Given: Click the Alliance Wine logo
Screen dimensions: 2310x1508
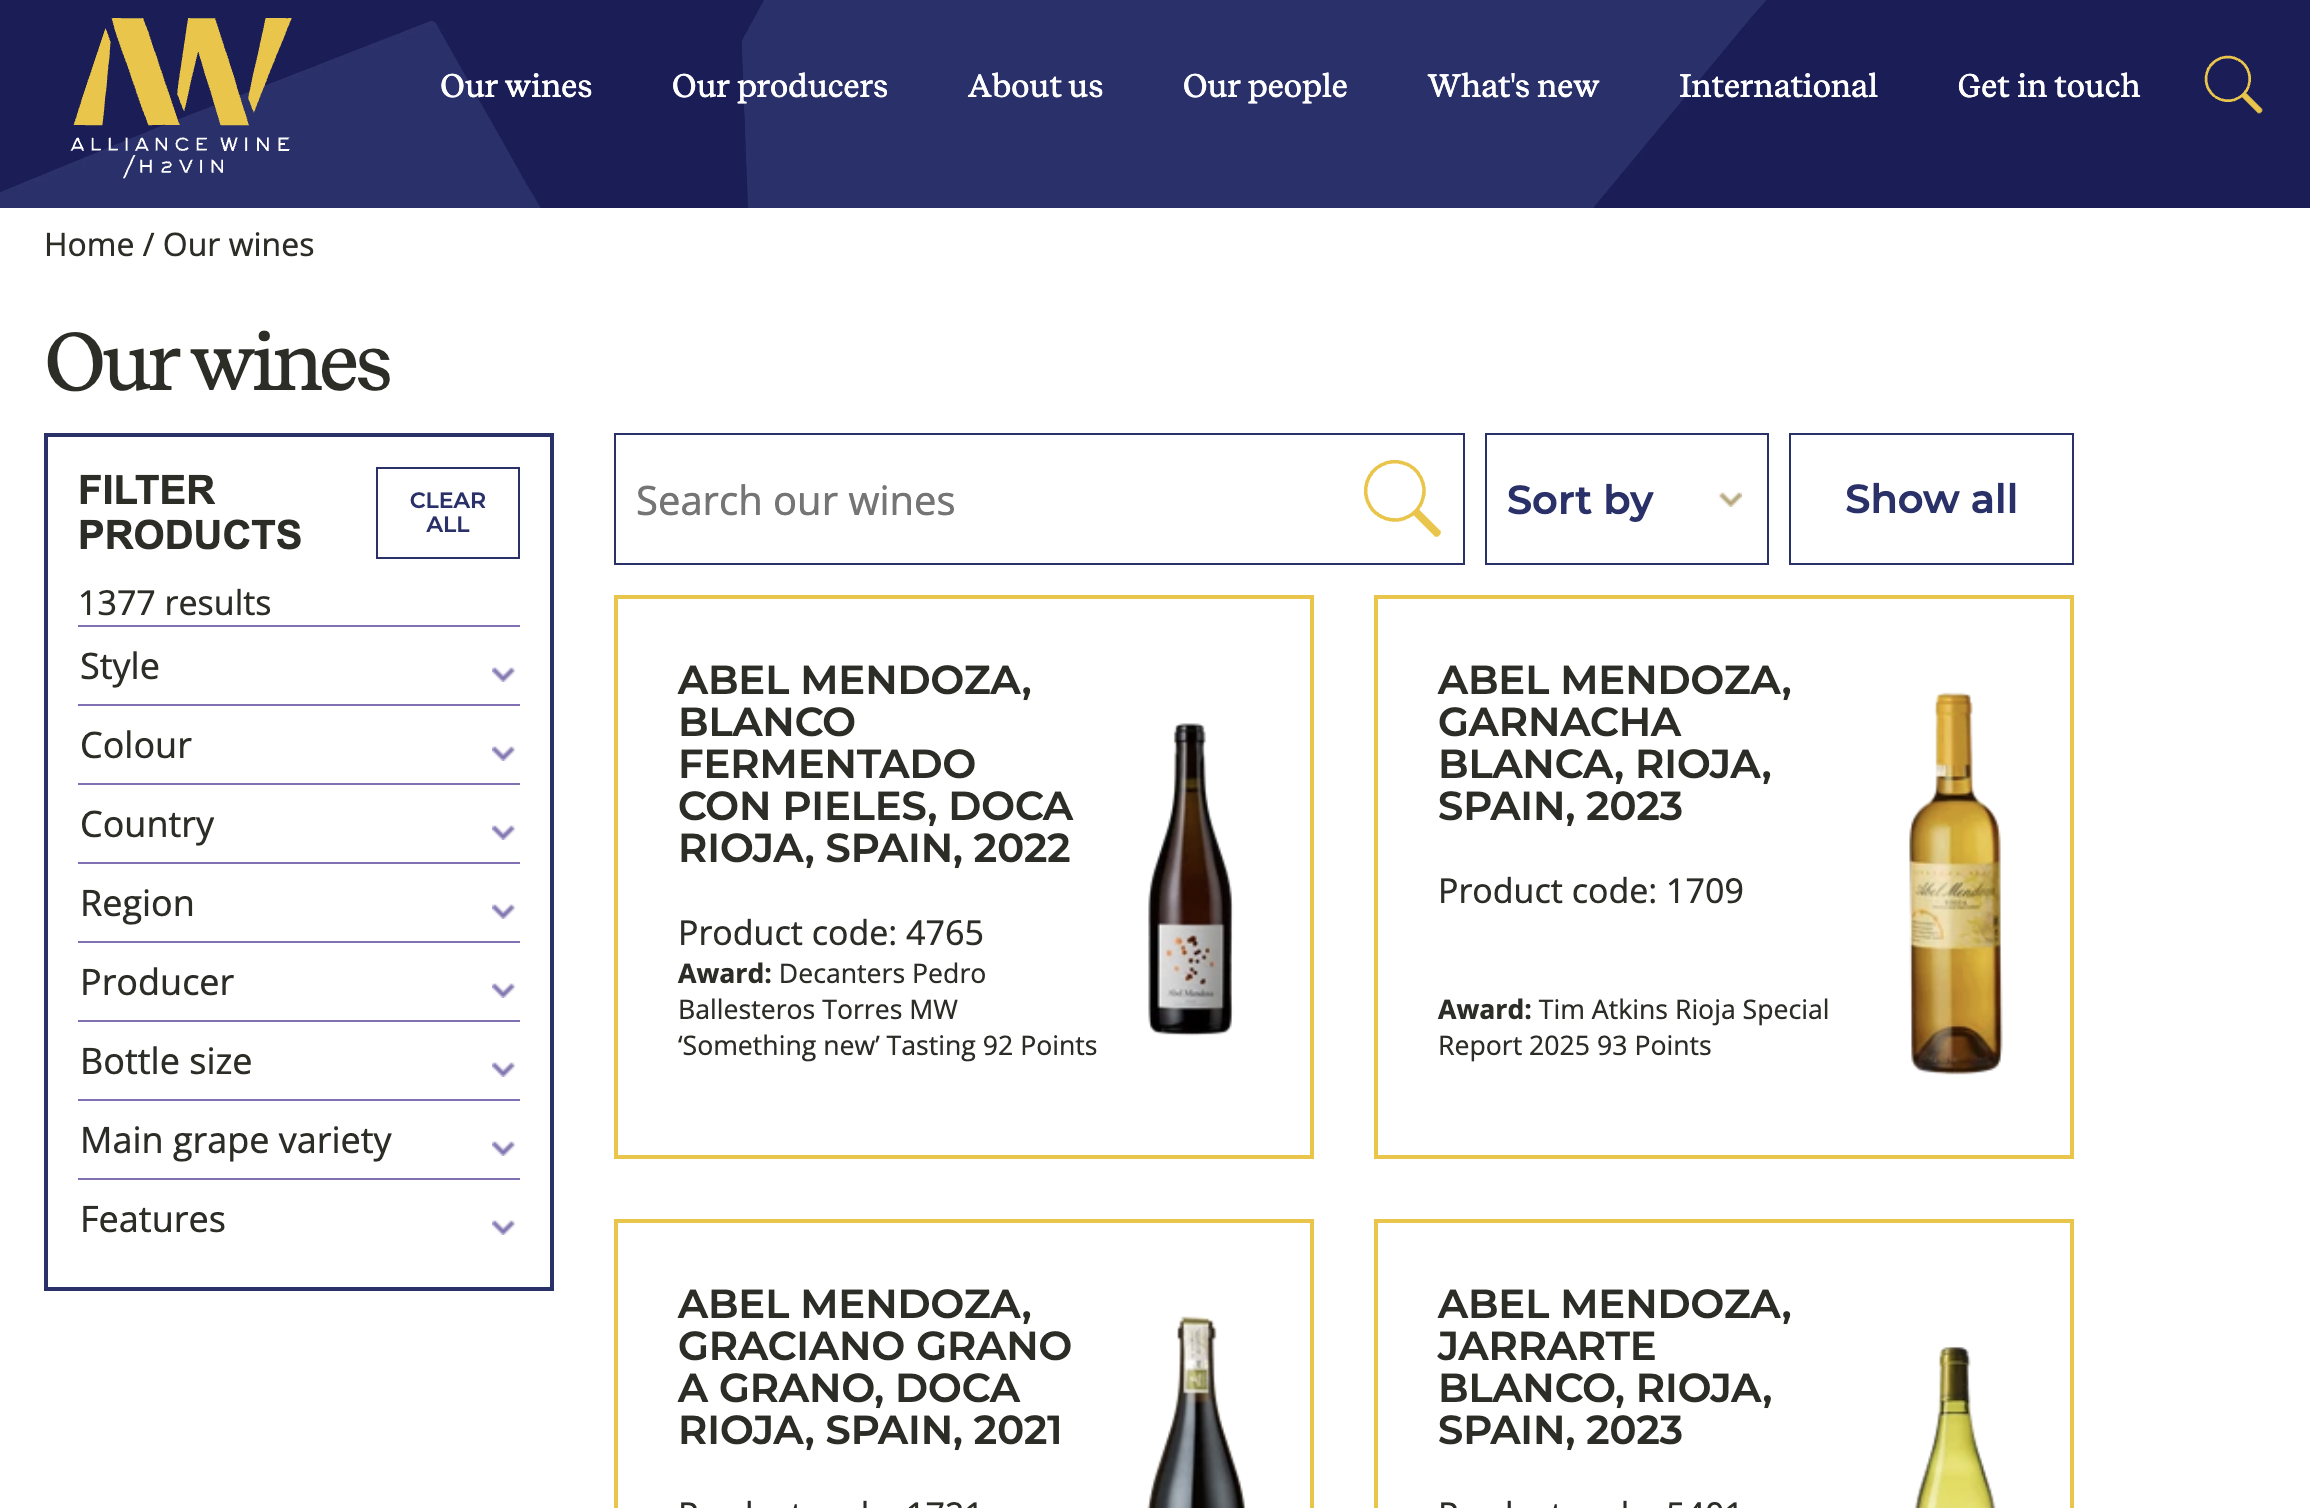Looking at the screenshot, I should point(182,97).
